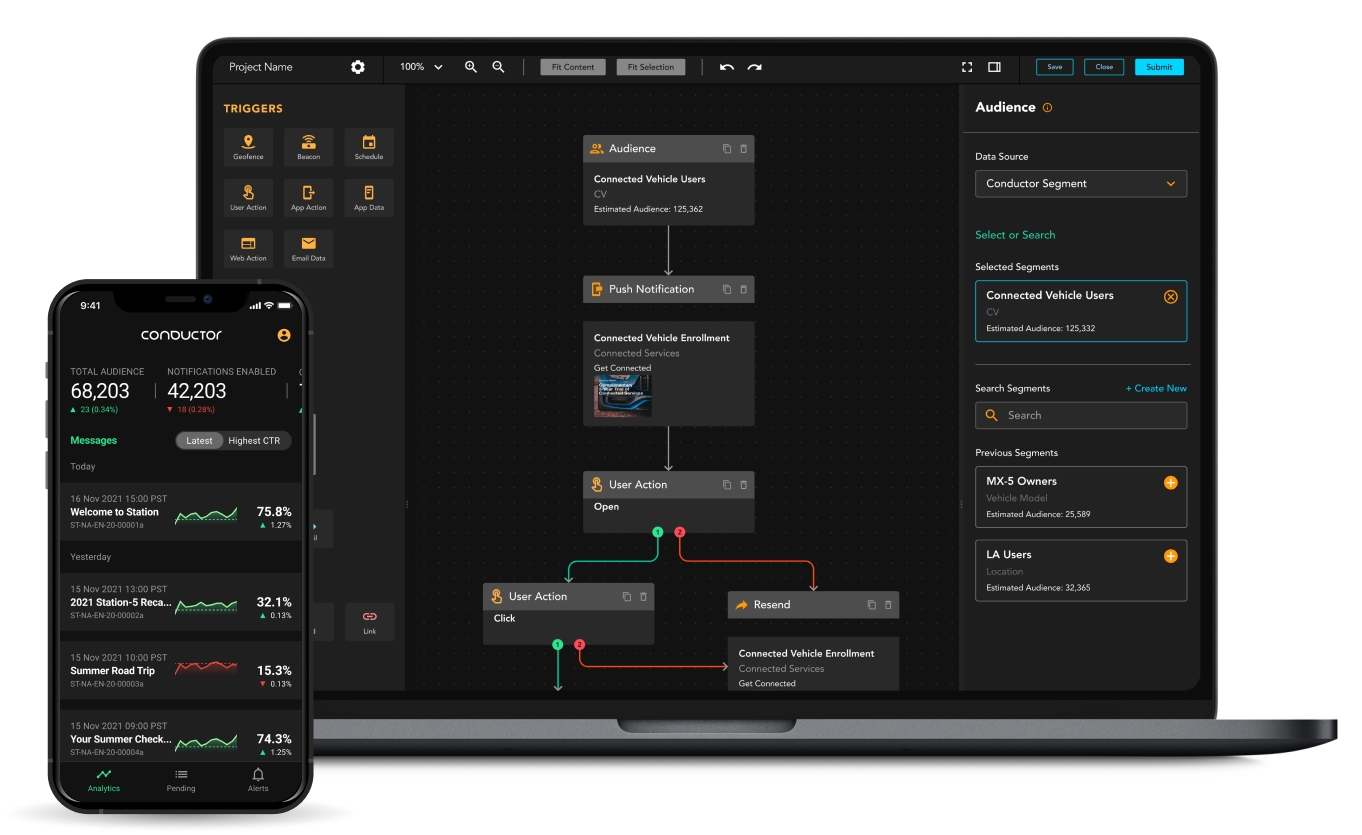This screenshot has height=835, width=1362.
Task: Open the 100% zoom level dropdown
Action: pos(421,67)
